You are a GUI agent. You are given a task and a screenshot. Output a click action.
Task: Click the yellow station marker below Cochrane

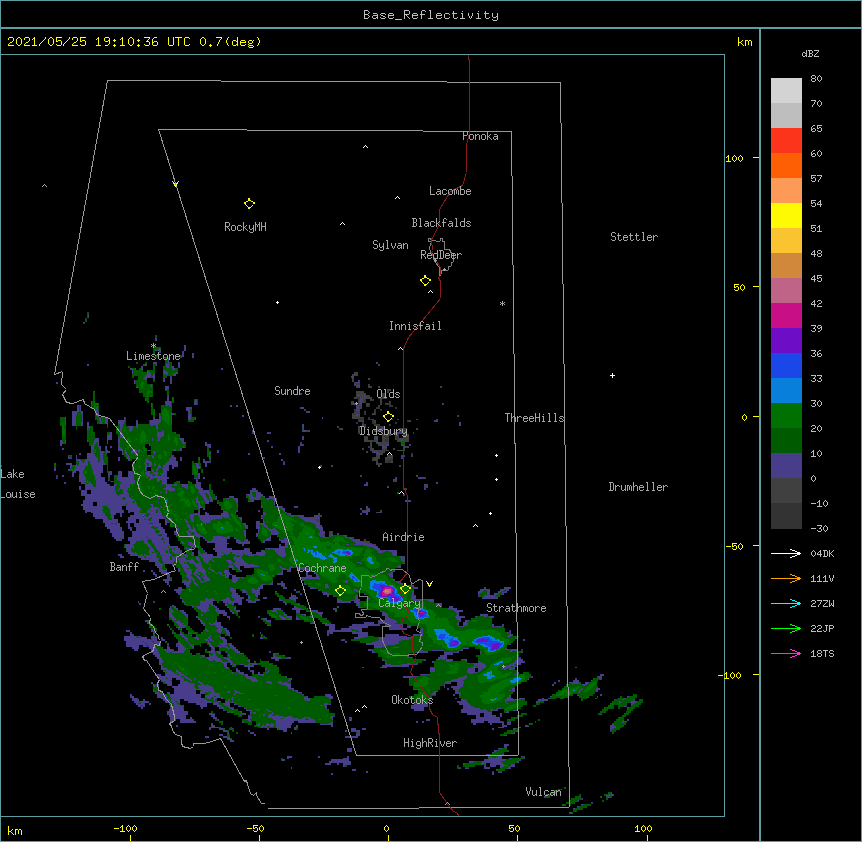pyautogui.click(x=340, y=591)
